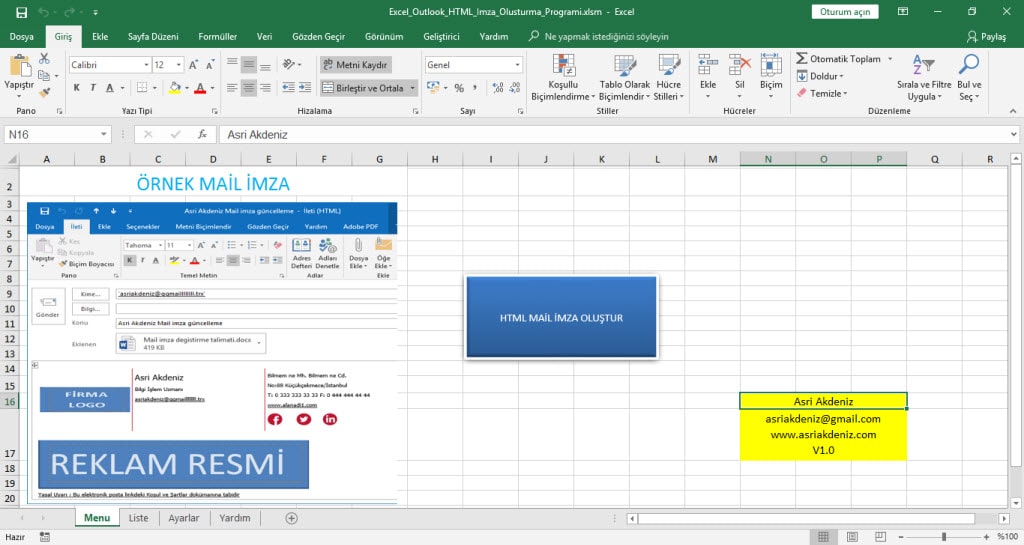
Task: Click the Paste (Yapıştır) clipboard icon
Action: coord(20,66)
